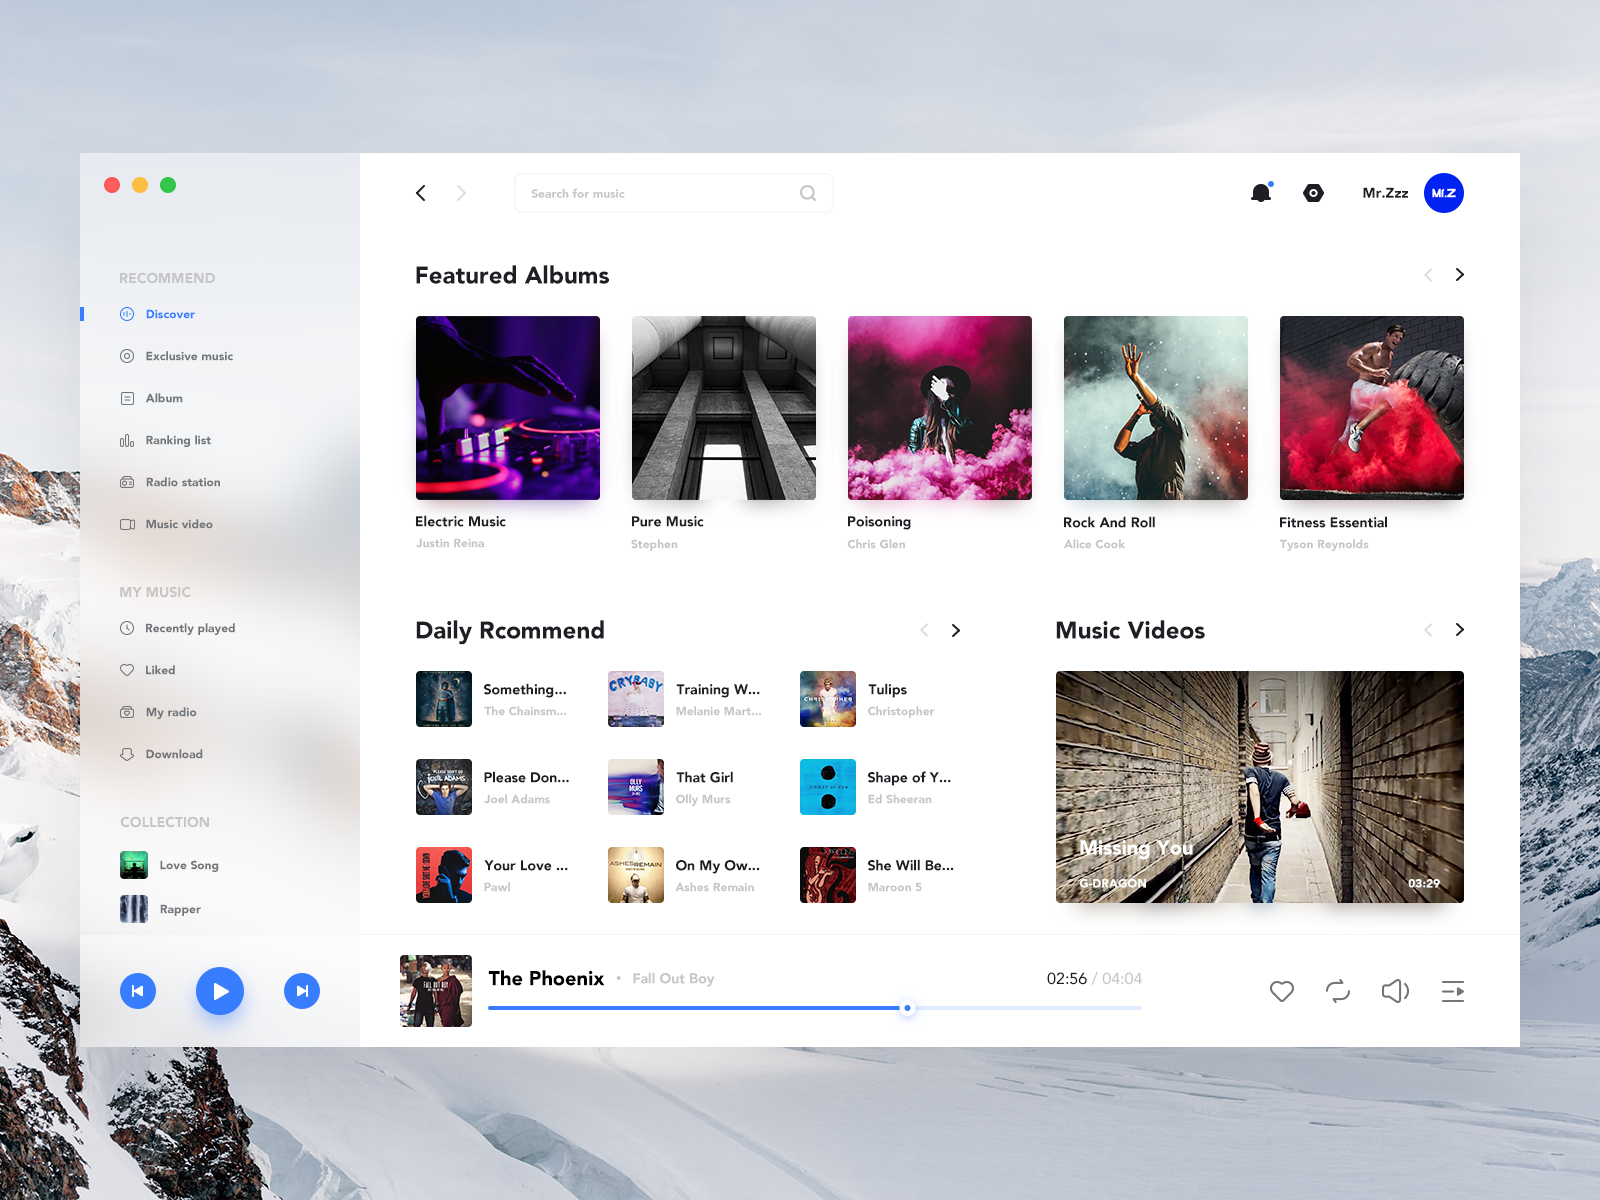
Task: Open the notifications bell
Action: click(1260, 193)
